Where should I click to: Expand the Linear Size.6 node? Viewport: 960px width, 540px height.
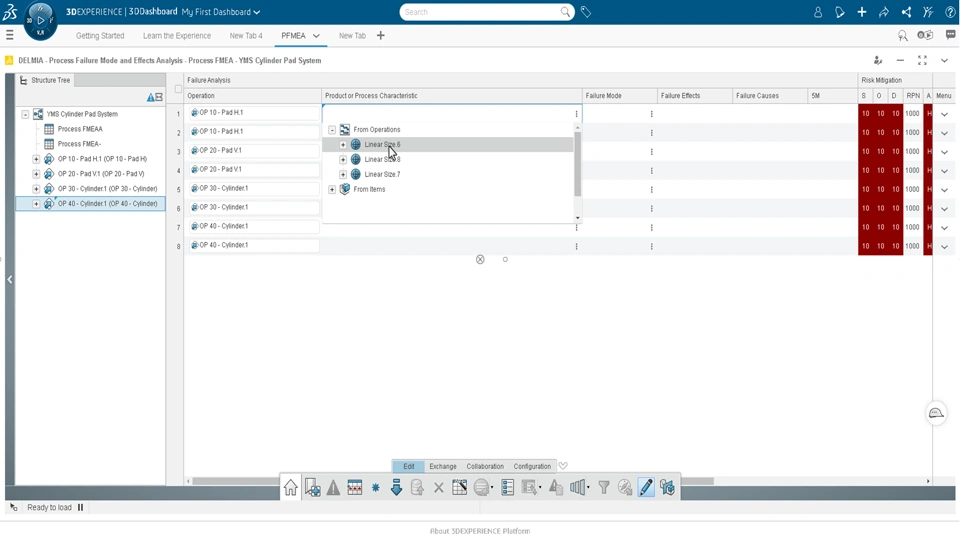tap(343, 144)
